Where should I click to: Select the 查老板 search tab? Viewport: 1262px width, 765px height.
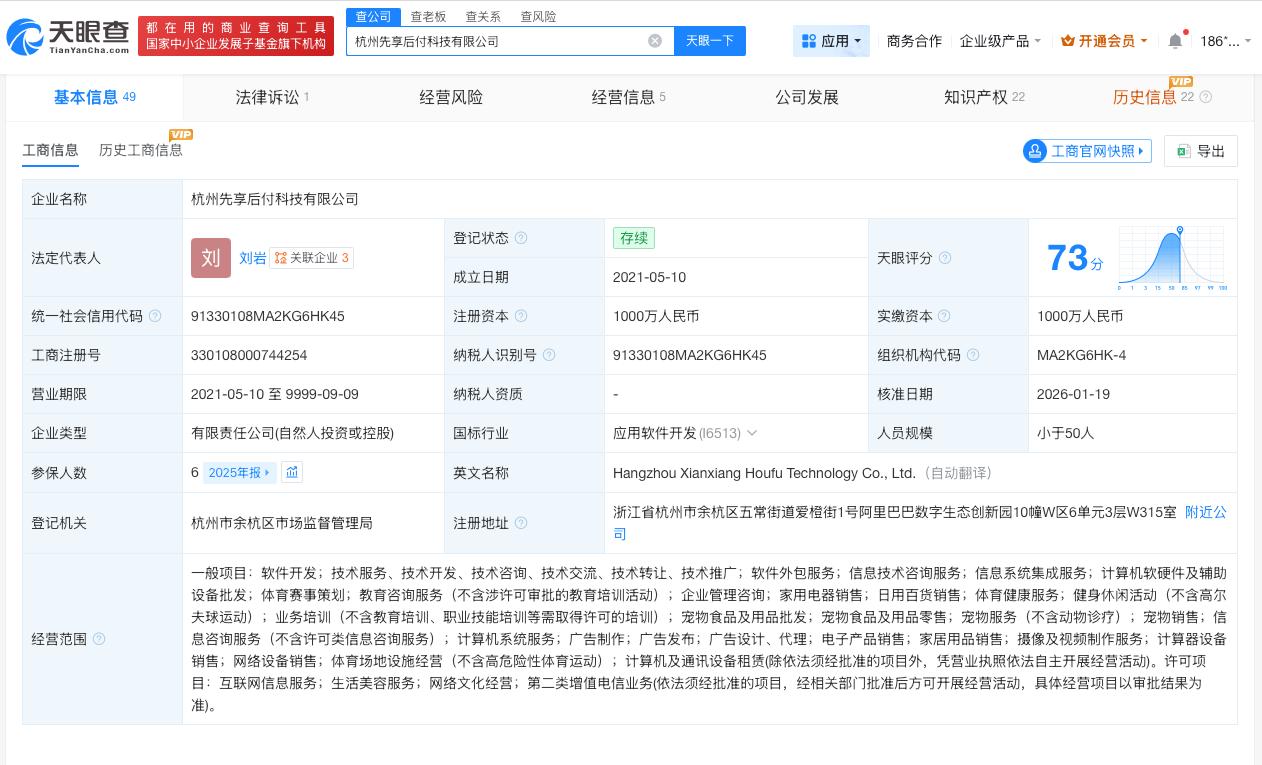click(x=428, y=17)
